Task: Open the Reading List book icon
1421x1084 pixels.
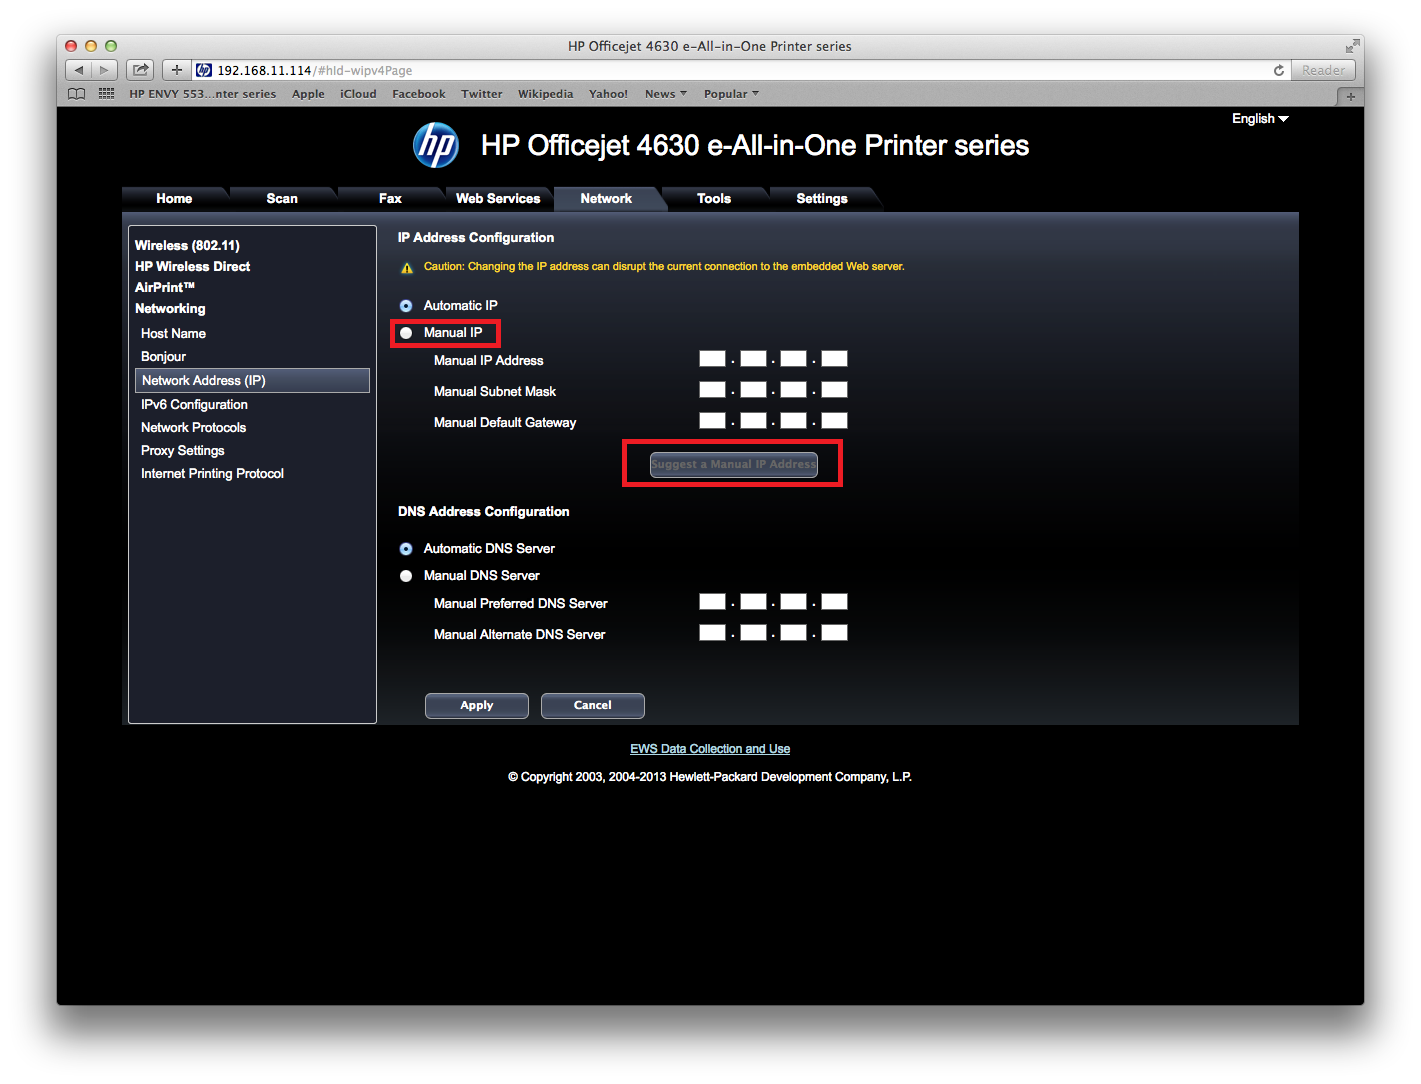Action: (x=77, y=94)
